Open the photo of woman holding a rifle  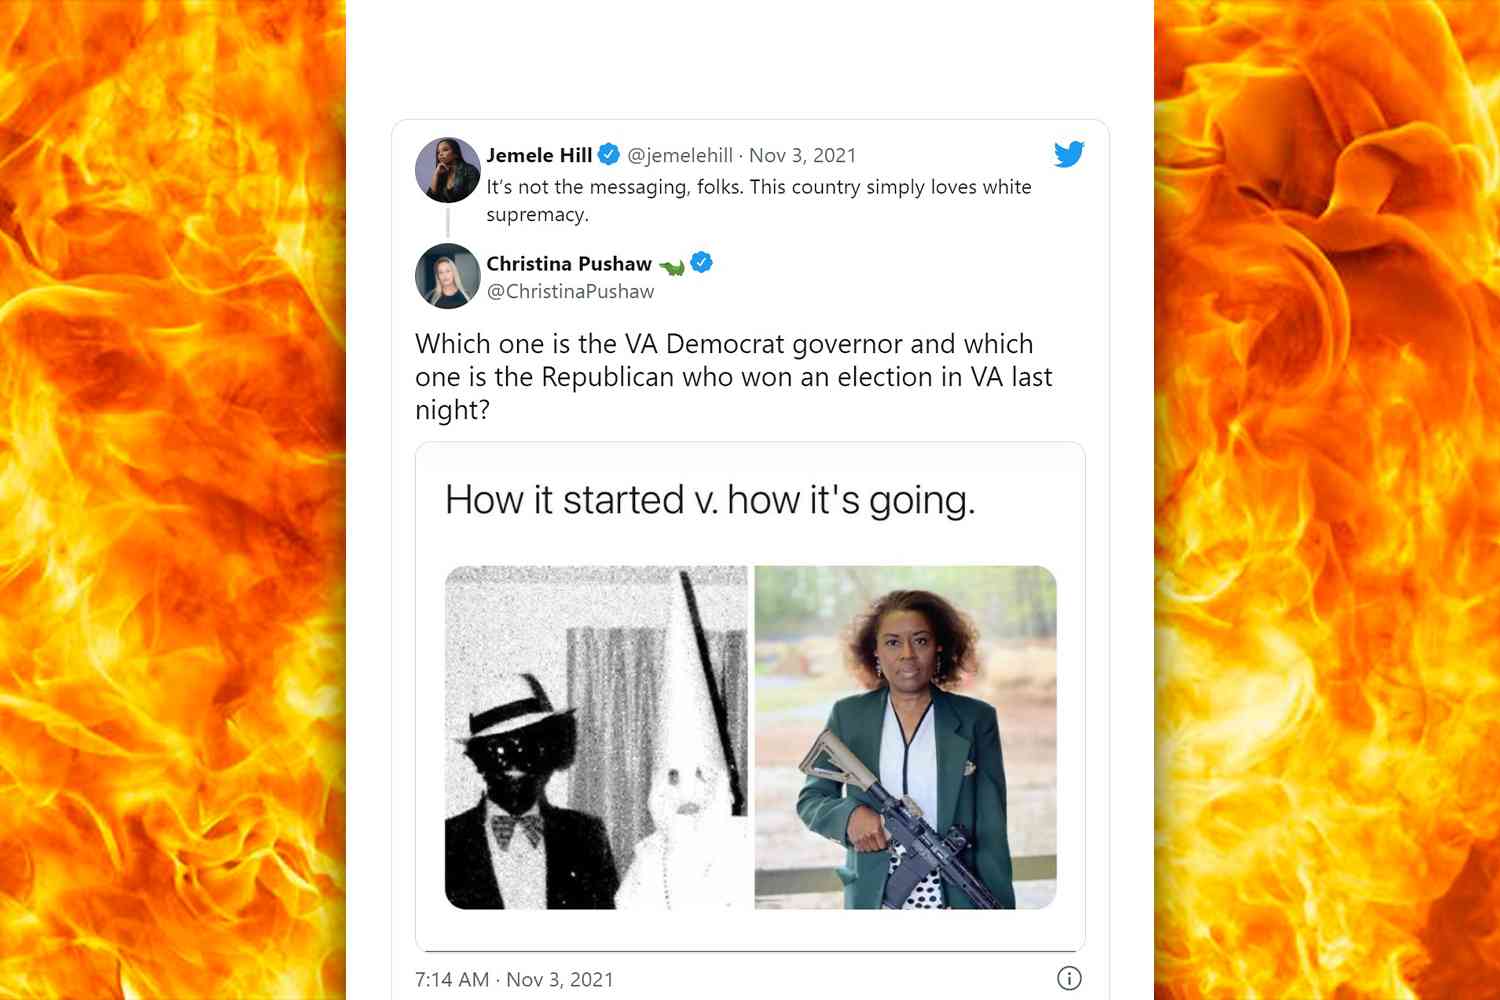tap(906, 737)
